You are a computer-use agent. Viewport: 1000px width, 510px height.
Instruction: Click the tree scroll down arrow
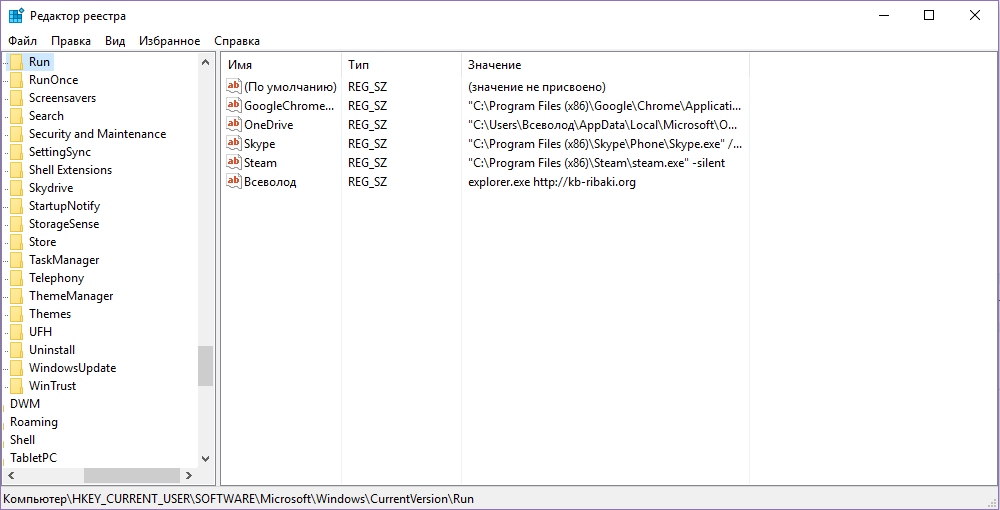tap(205, 458)
